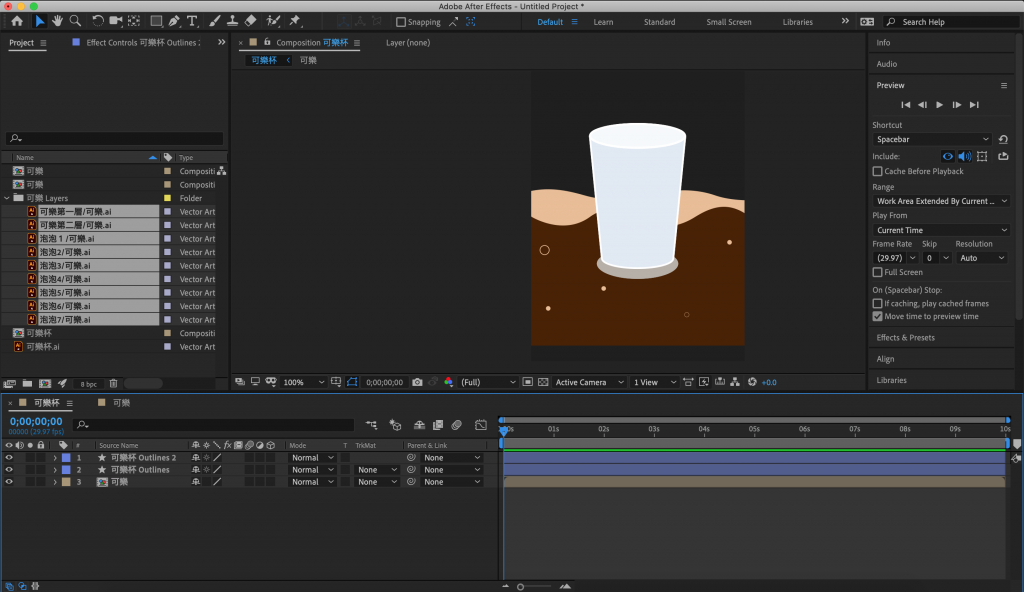Image resolution: width=1024 pixels, height=592 pixels.
Task: Hide the 可樂杯 Outlines 2 layer
Action: pyautogui.click(x=9, y=457)
